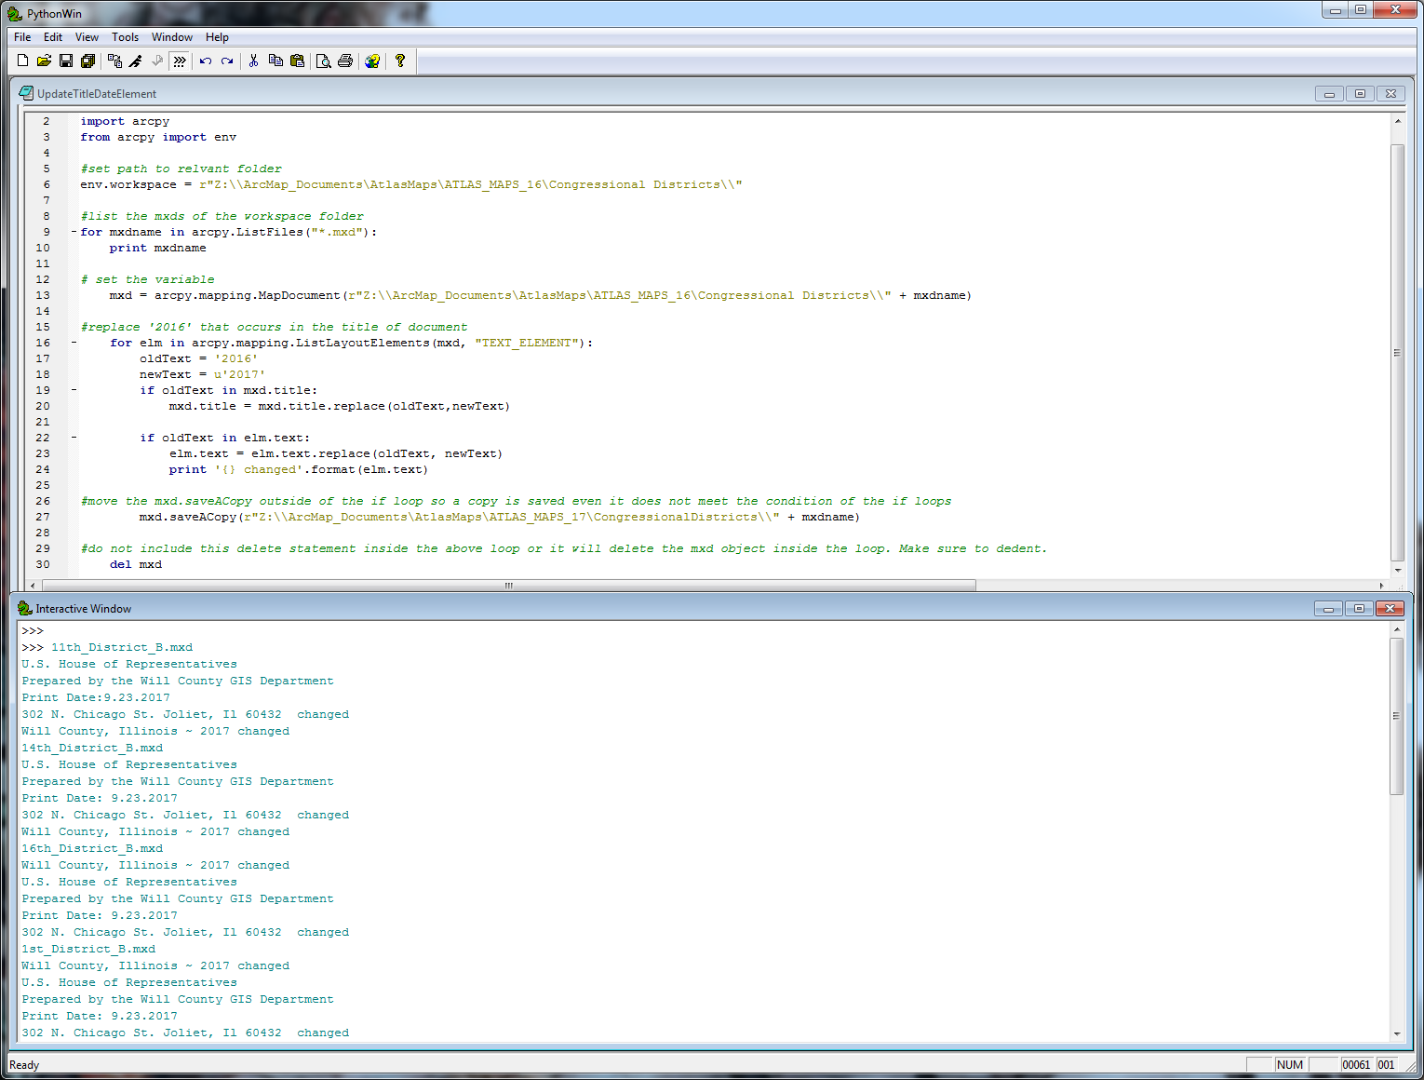The image size is (1424, 1080).
Task: Click the editor's vertical scrollbar thumb
Action: (x=1397, y=353)
